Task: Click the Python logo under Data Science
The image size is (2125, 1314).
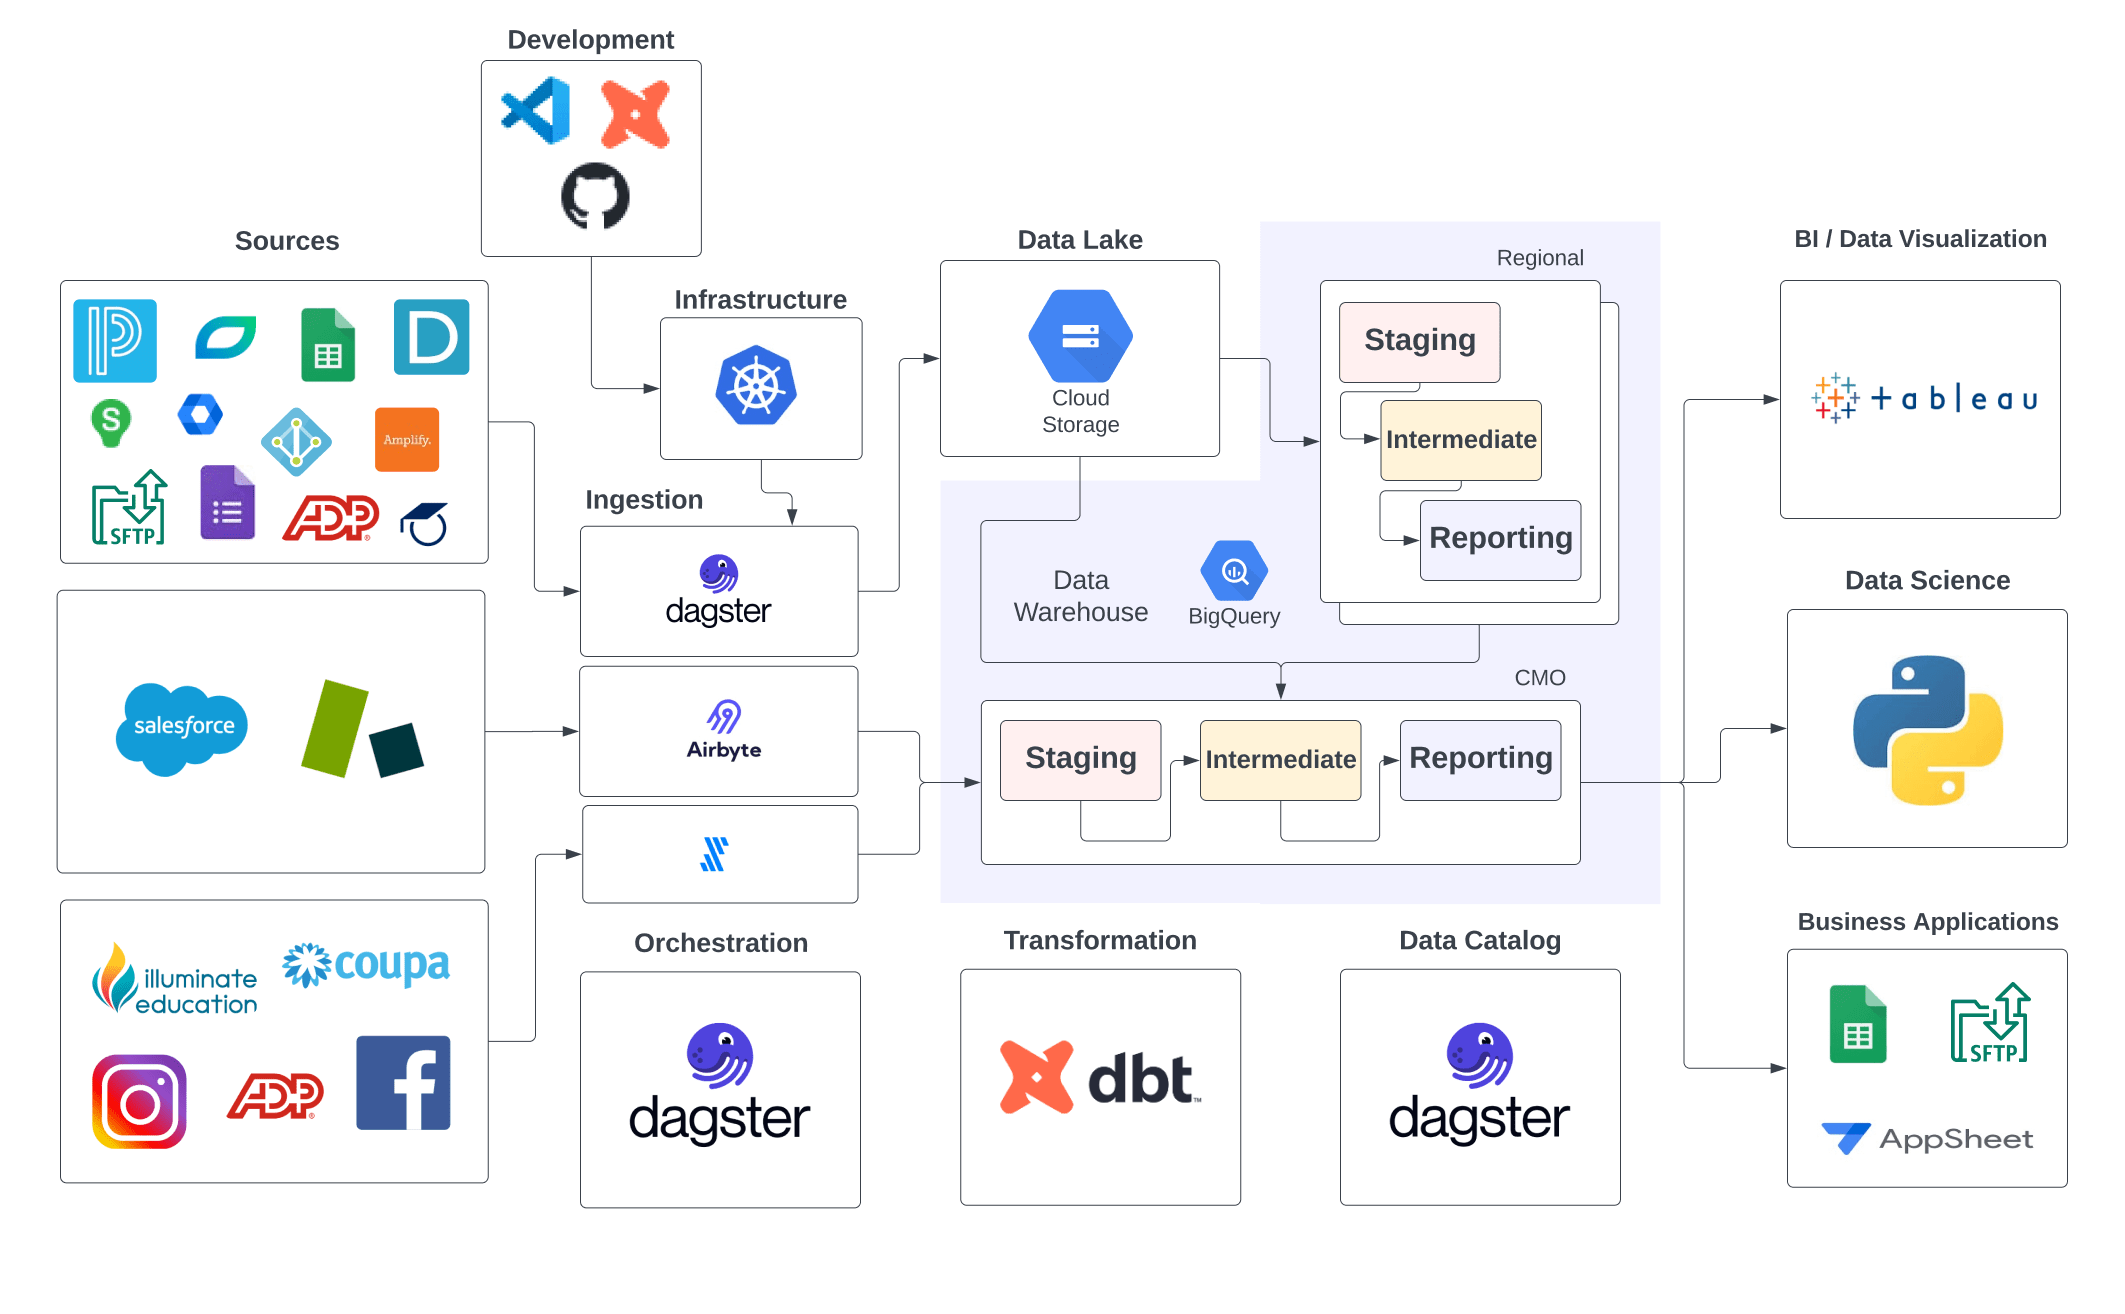Action: pos(1928,730)
